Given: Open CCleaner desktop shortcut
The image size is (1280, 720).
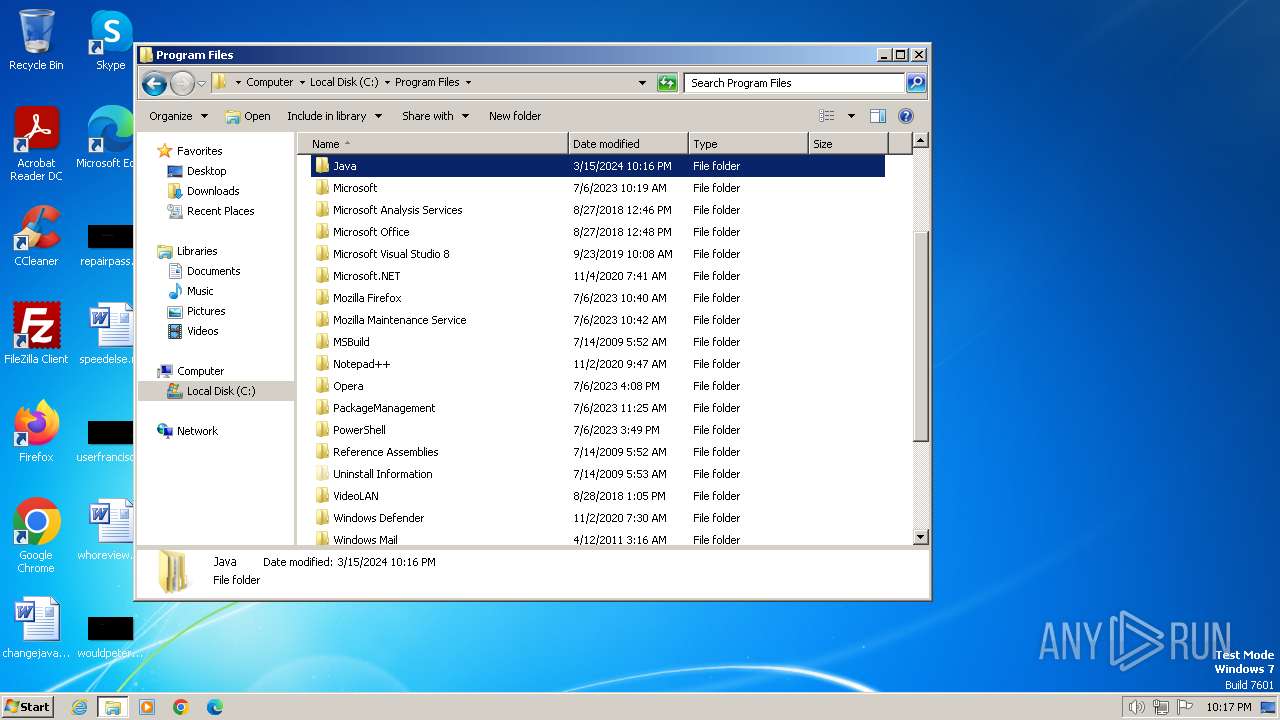Looking at the screenshot, I should (36, 237).
